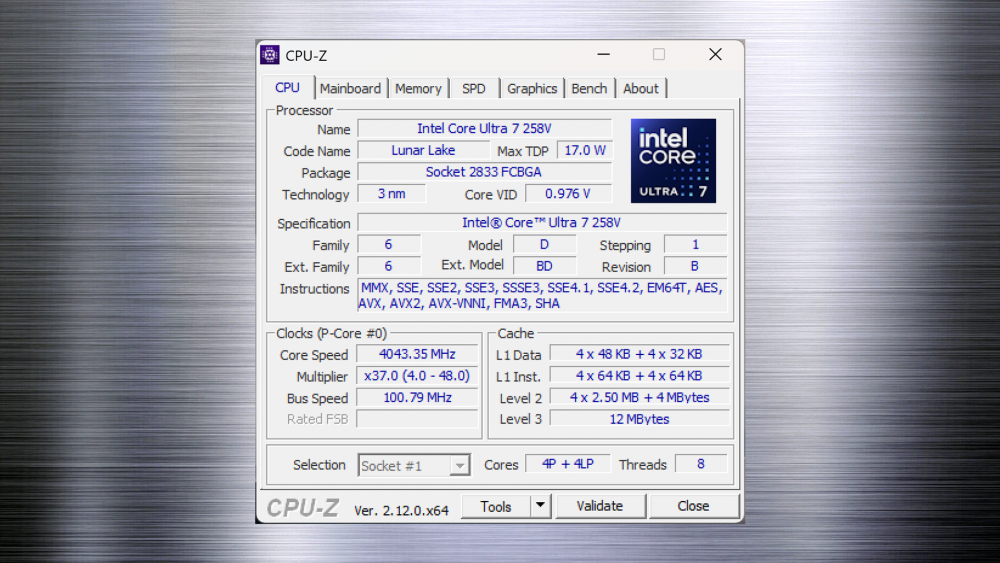Viewport: 1000px width, 563px height.
Task: Click the Bus Speed 100.79 MHz value
Action: click(x=417, y=398)
